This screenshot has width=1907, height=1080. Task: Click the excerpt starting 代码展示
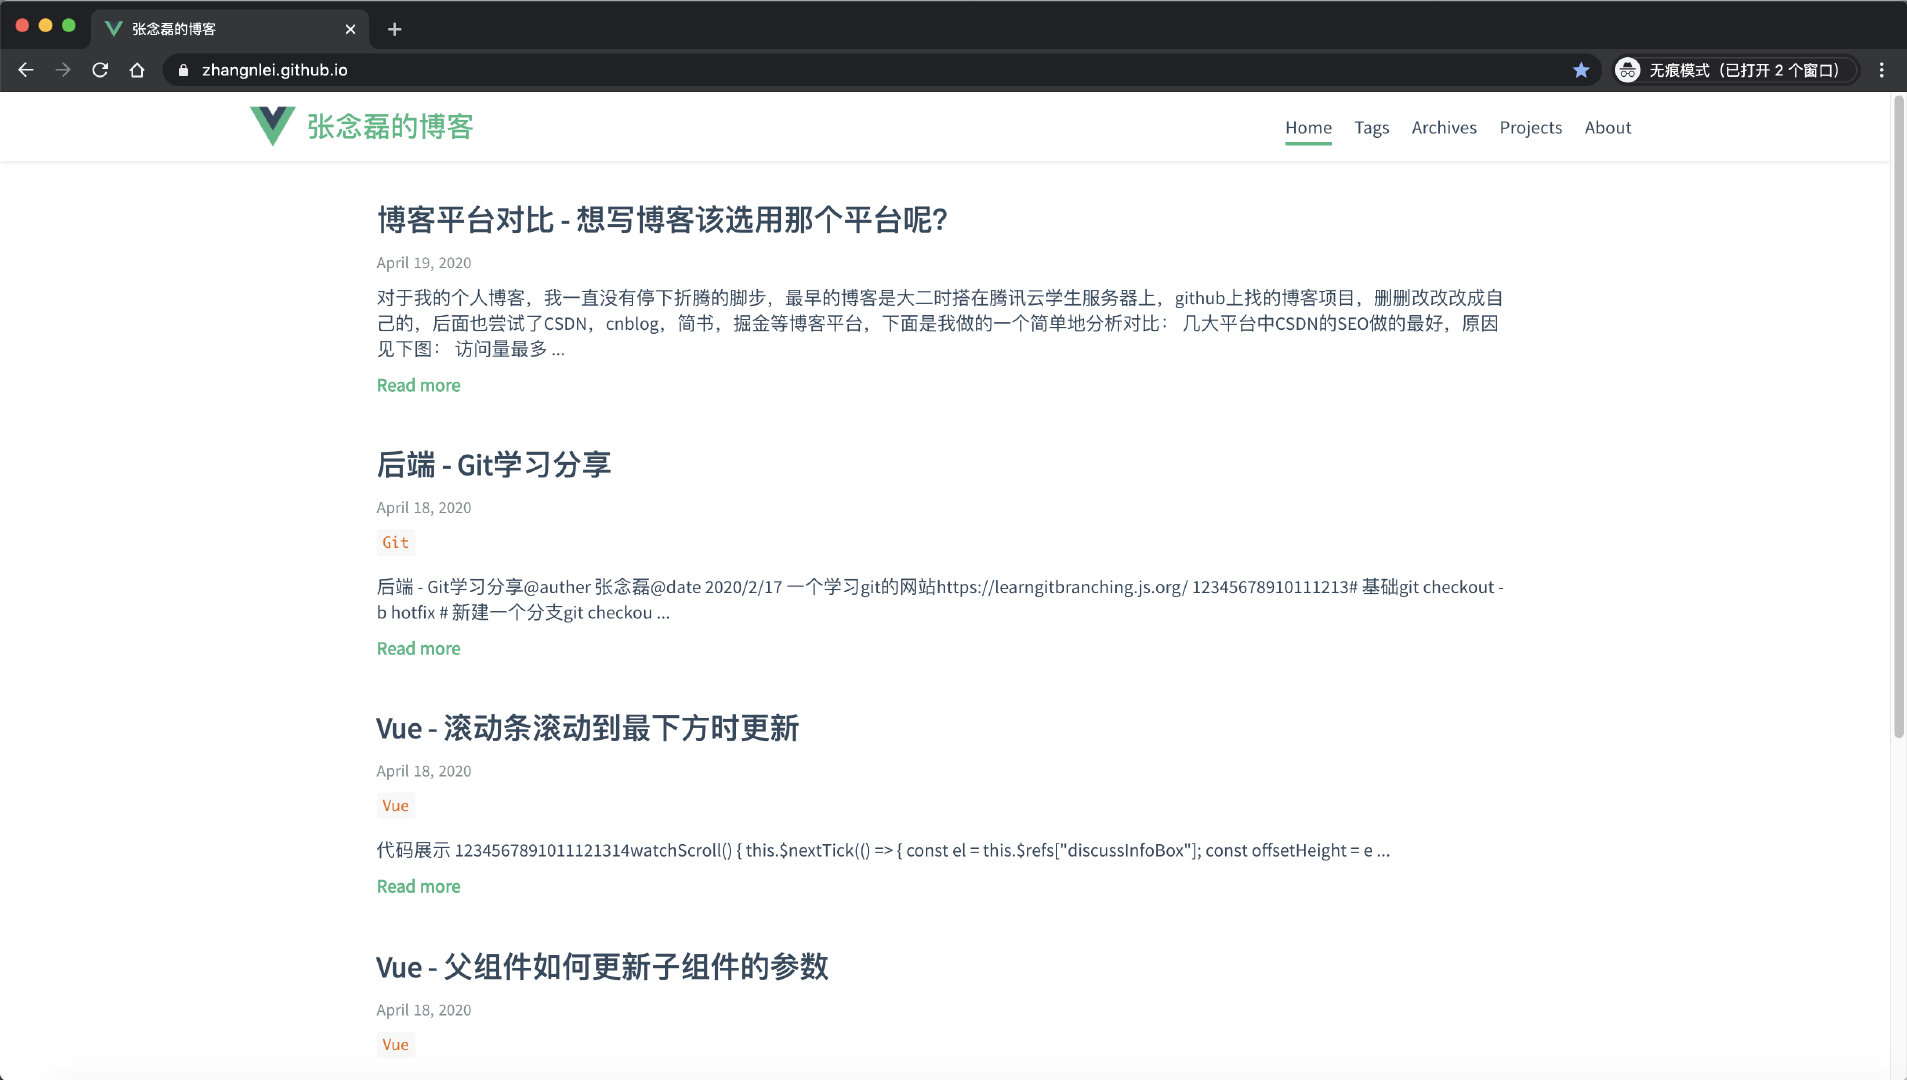click(883, 850)
